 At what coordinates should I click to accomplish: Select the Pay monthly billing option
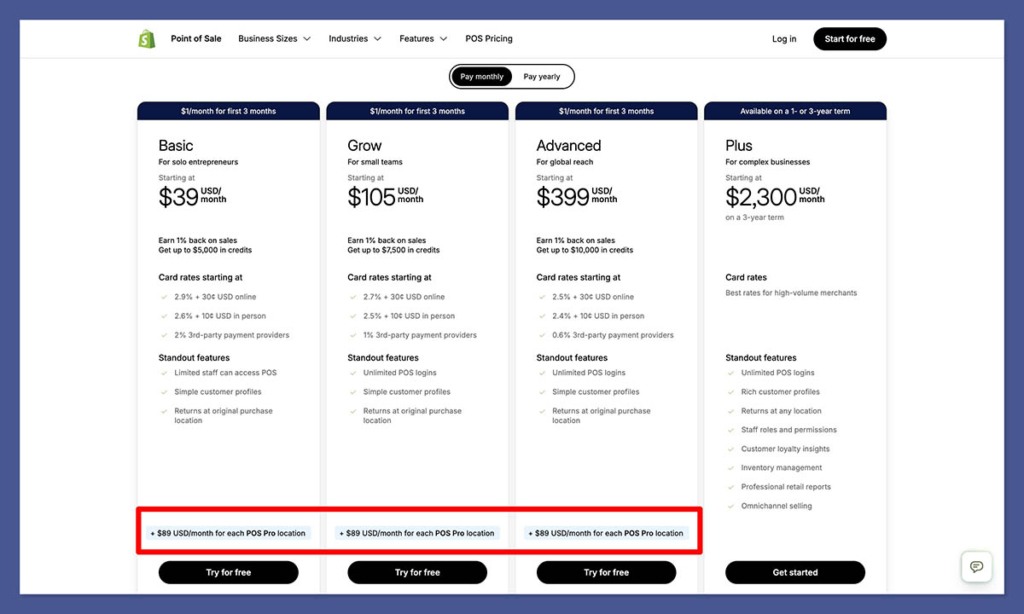point(482,77)
